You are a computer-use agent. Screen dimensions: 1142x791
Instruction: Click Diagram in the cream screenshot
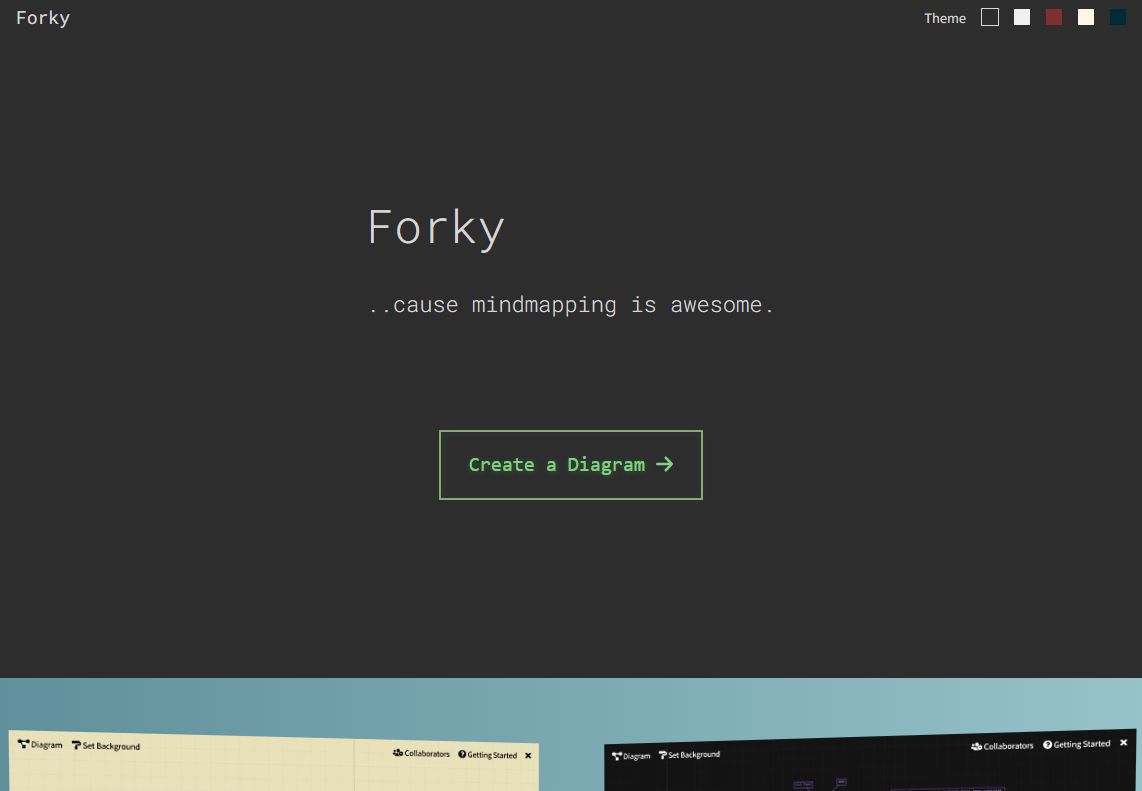40,744
